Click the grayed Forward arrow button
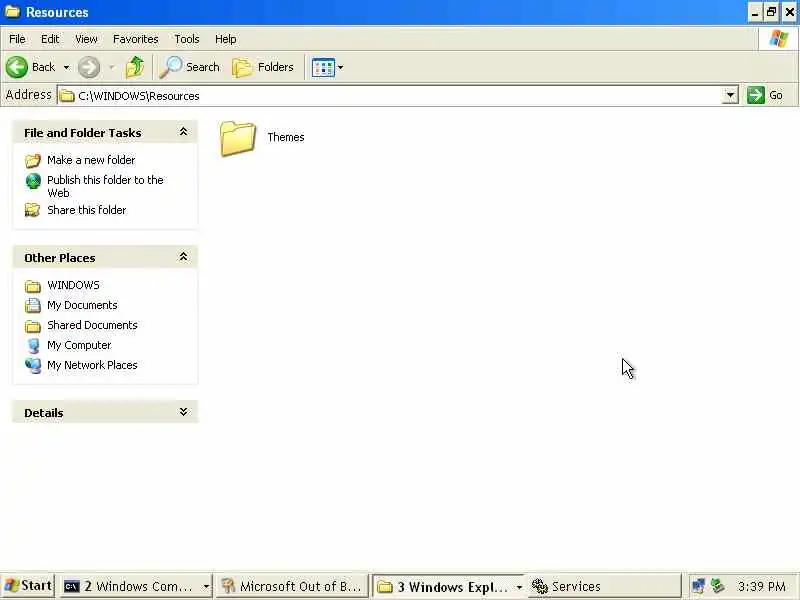The image size is (800, 600). 89,67
